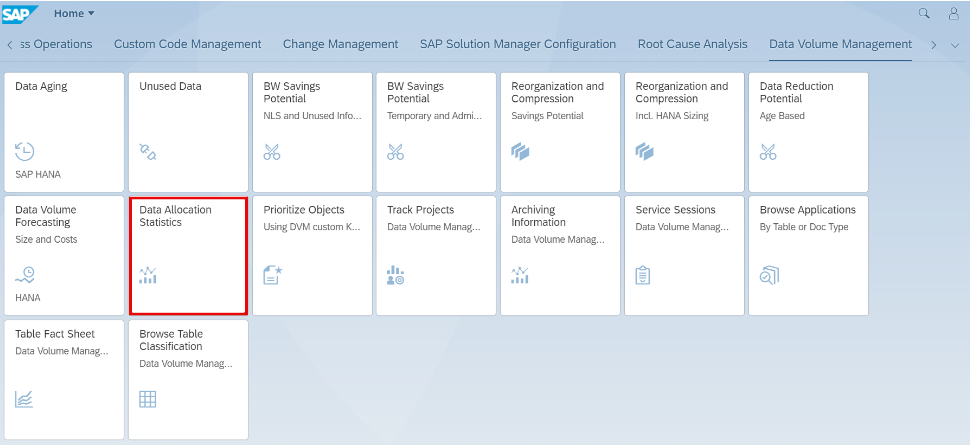Viewport: 970px width, 445px height.
Task: Click 'HANA' footer on Forecasting tile
Action: [x=28, y=298]
